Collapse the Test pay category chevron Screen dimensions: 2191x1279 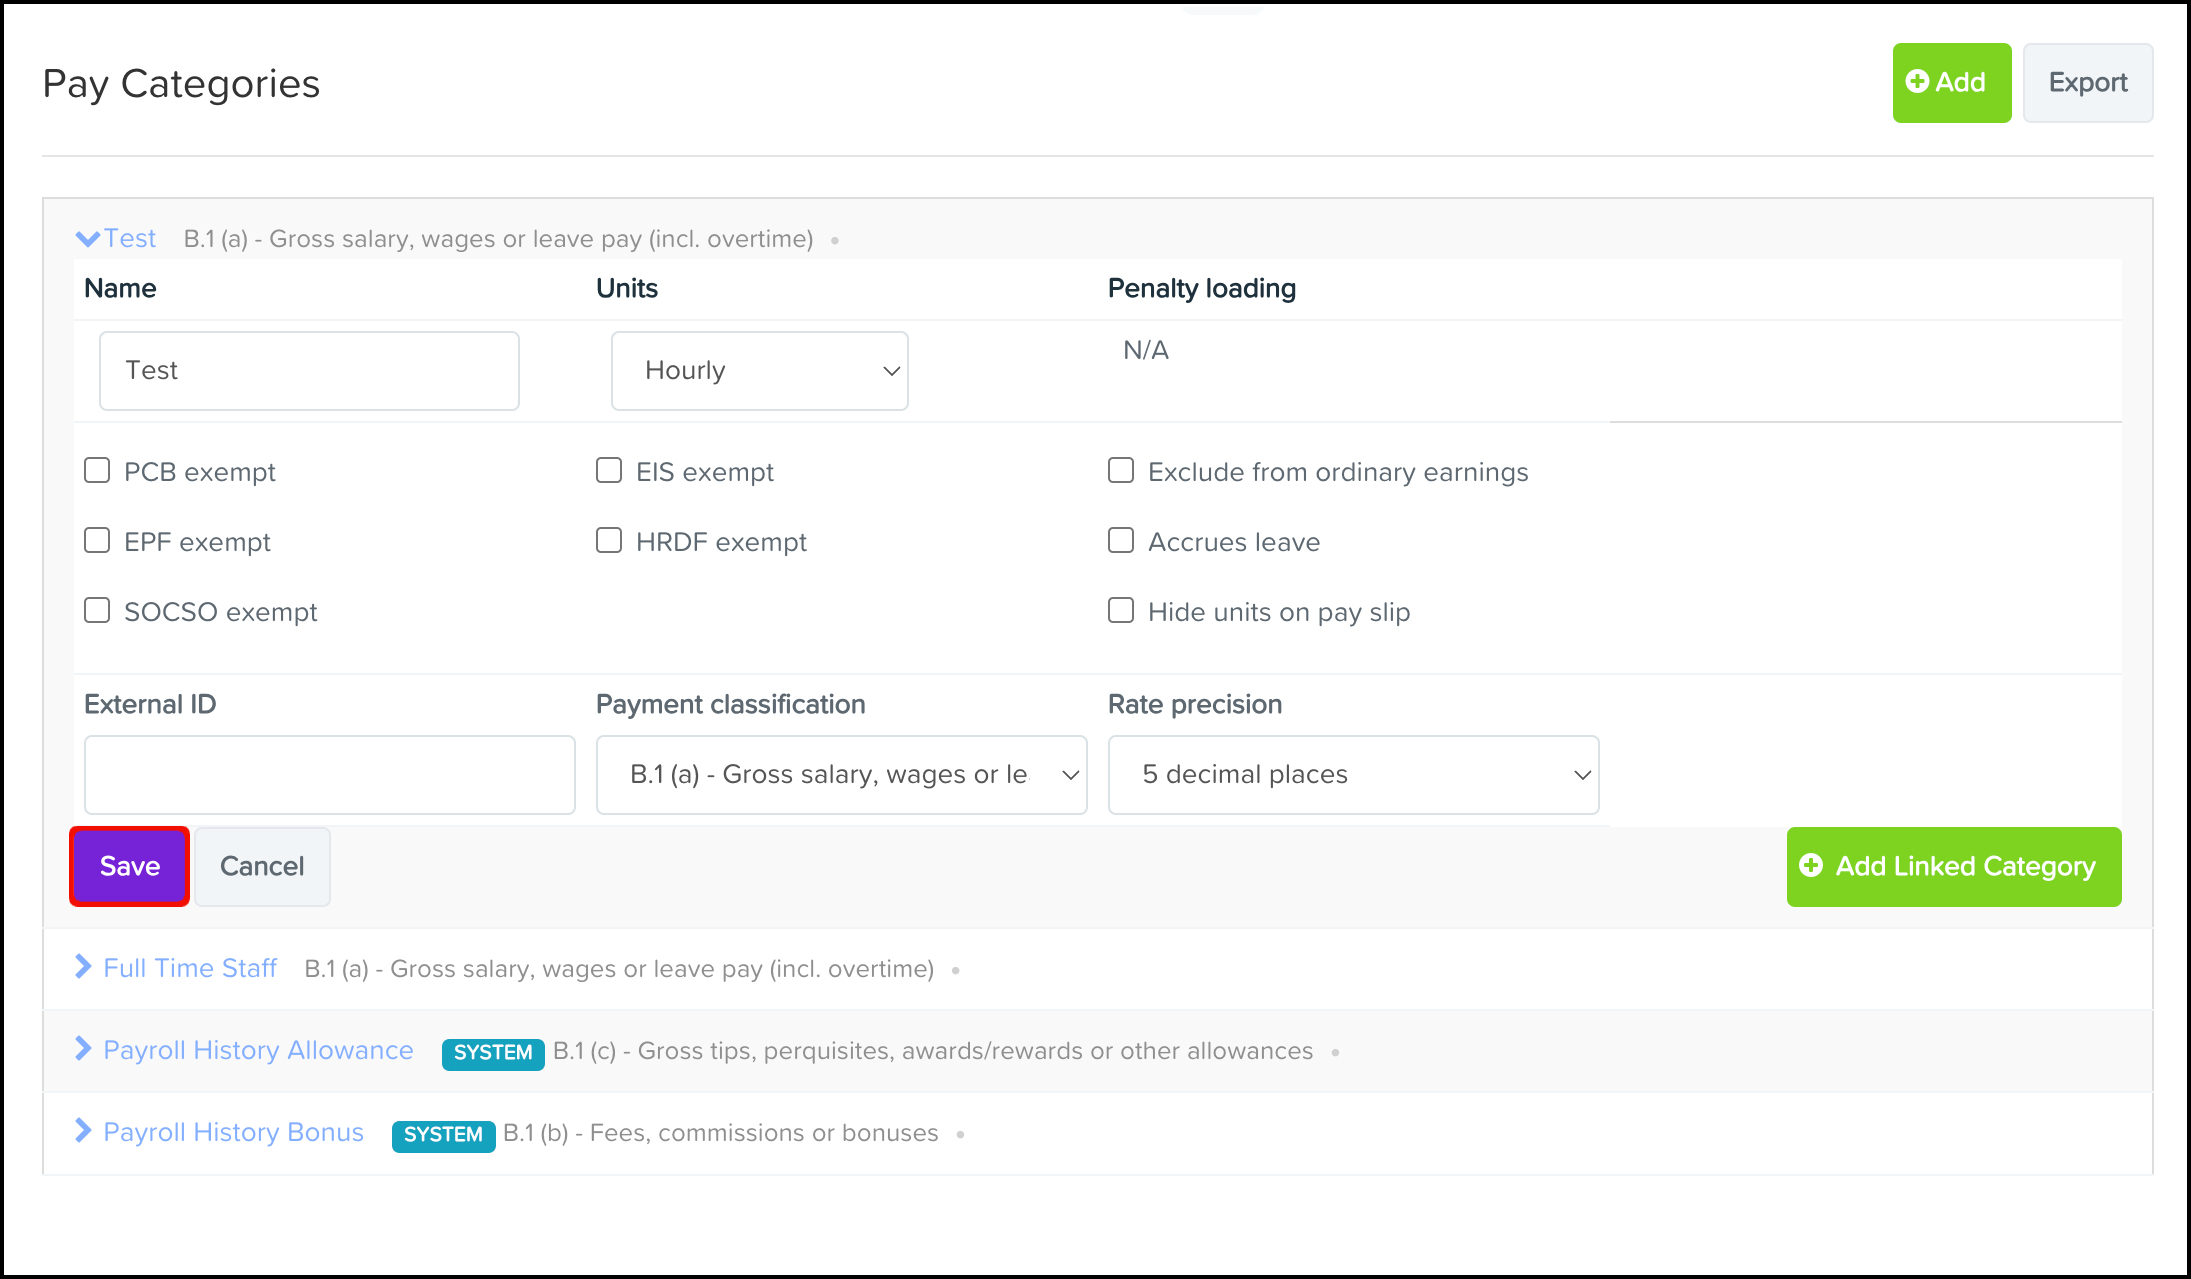click(x=87, y=239)
